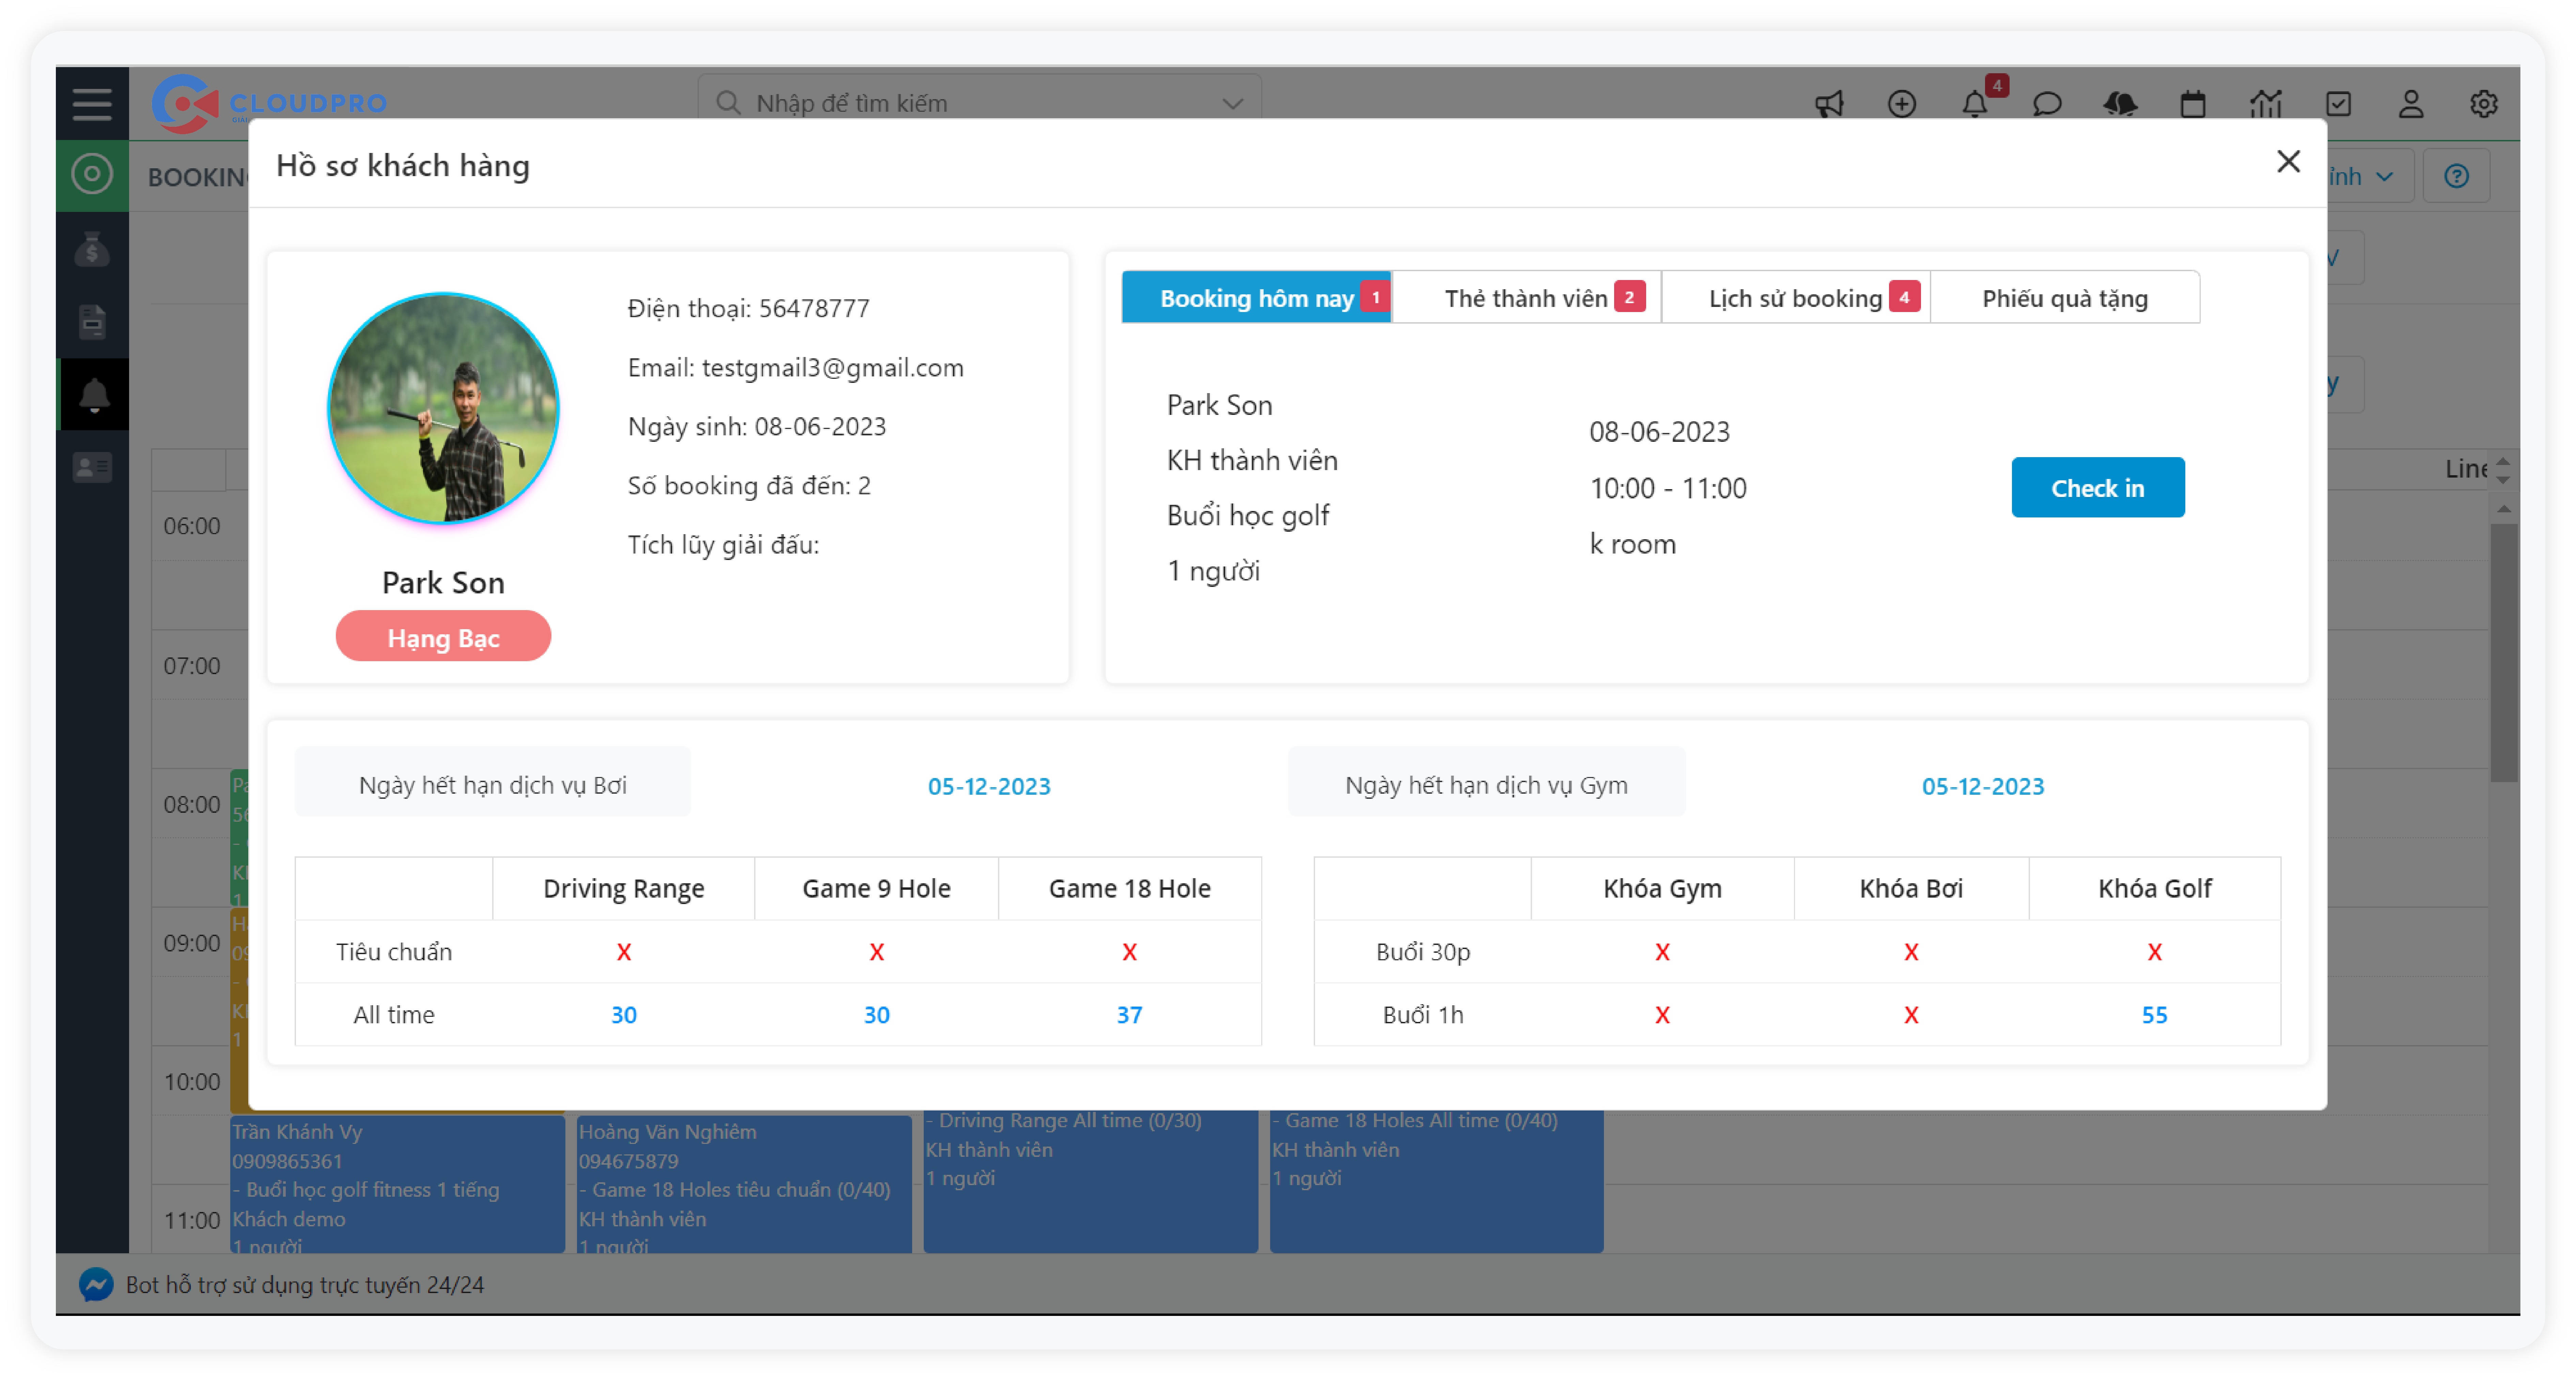Viewport: 2576px width, 1383px height.
Task: Click inside the Nhập để tìm kiếm field
Action: coord(960,103)
